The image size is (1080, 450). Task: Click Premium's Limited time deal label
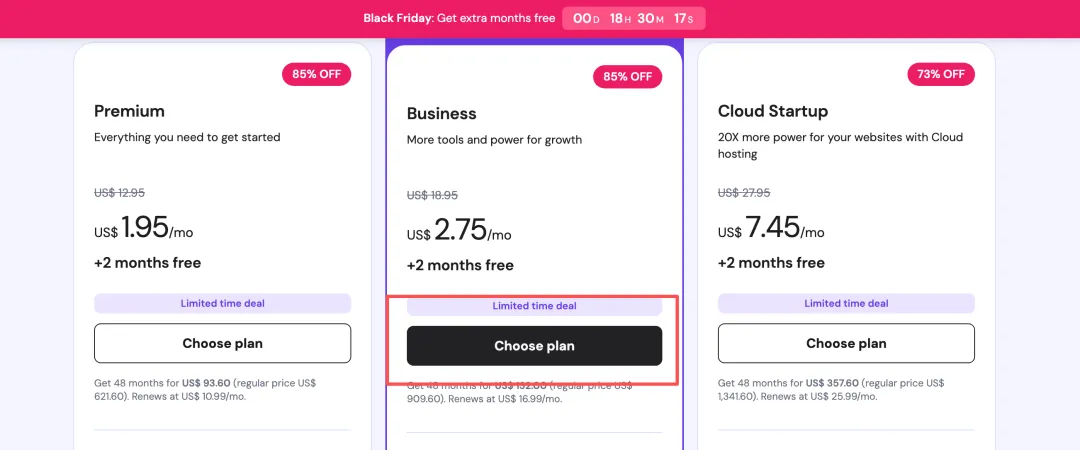[222, 303]
